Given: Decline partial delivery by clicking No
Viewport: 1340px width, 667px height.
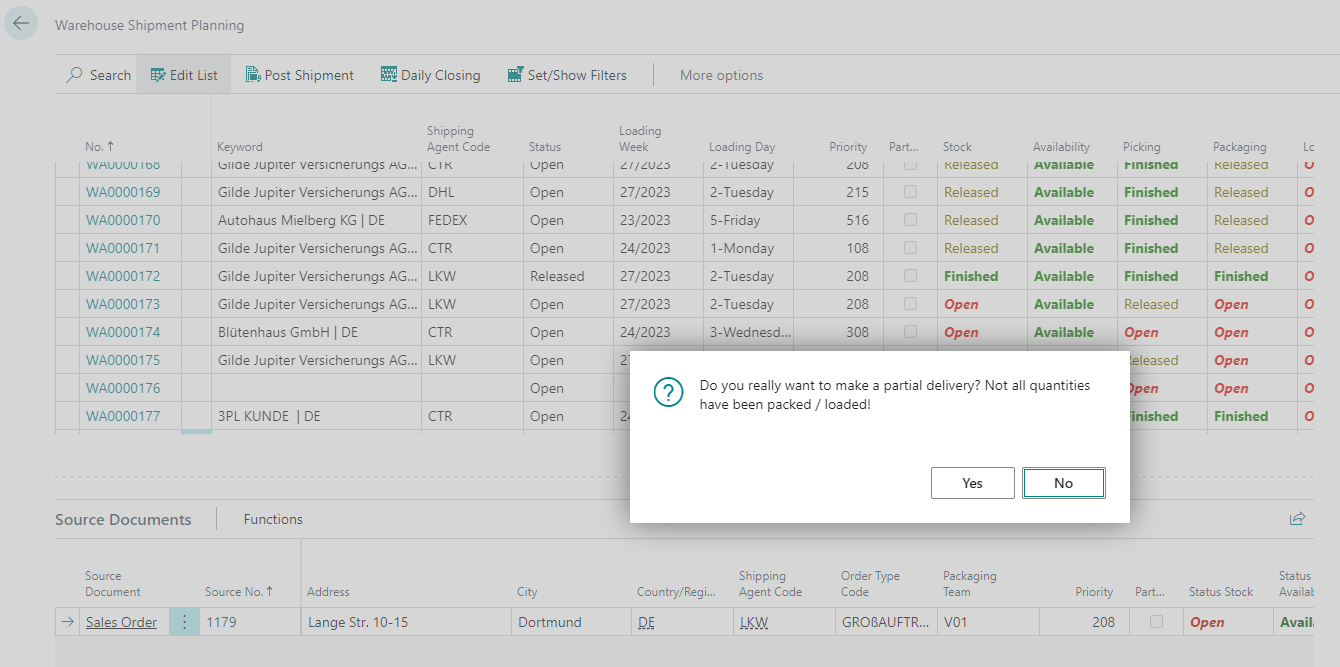Looking at the screenshot, I should (1063, 482).
